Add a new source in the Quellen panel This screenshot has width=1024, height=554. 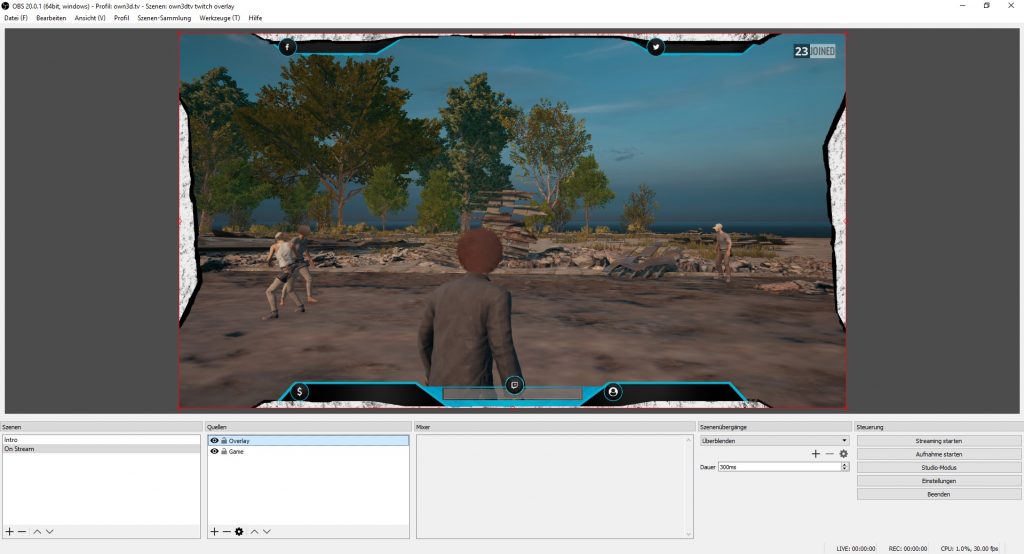(214, 531)
